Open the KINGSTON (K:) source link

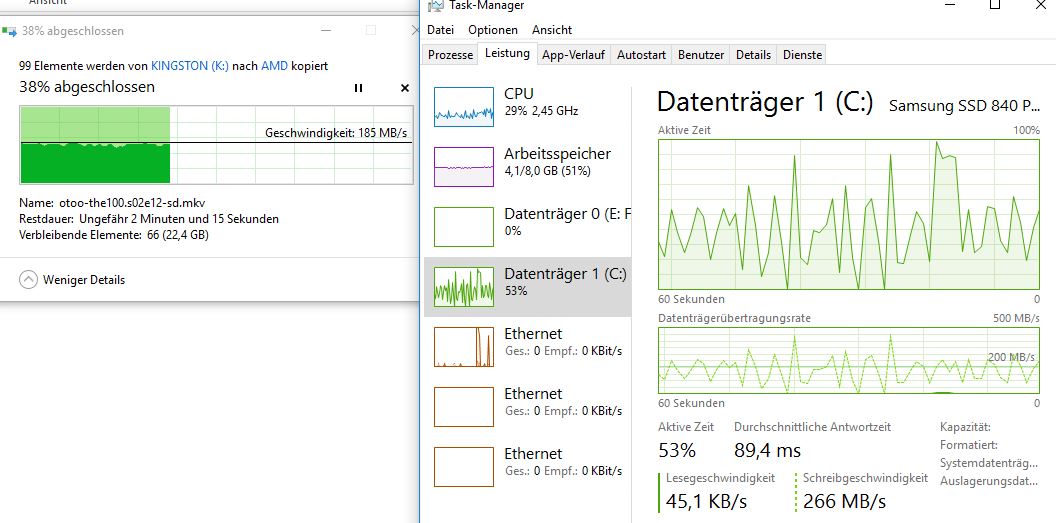[190, 65]
